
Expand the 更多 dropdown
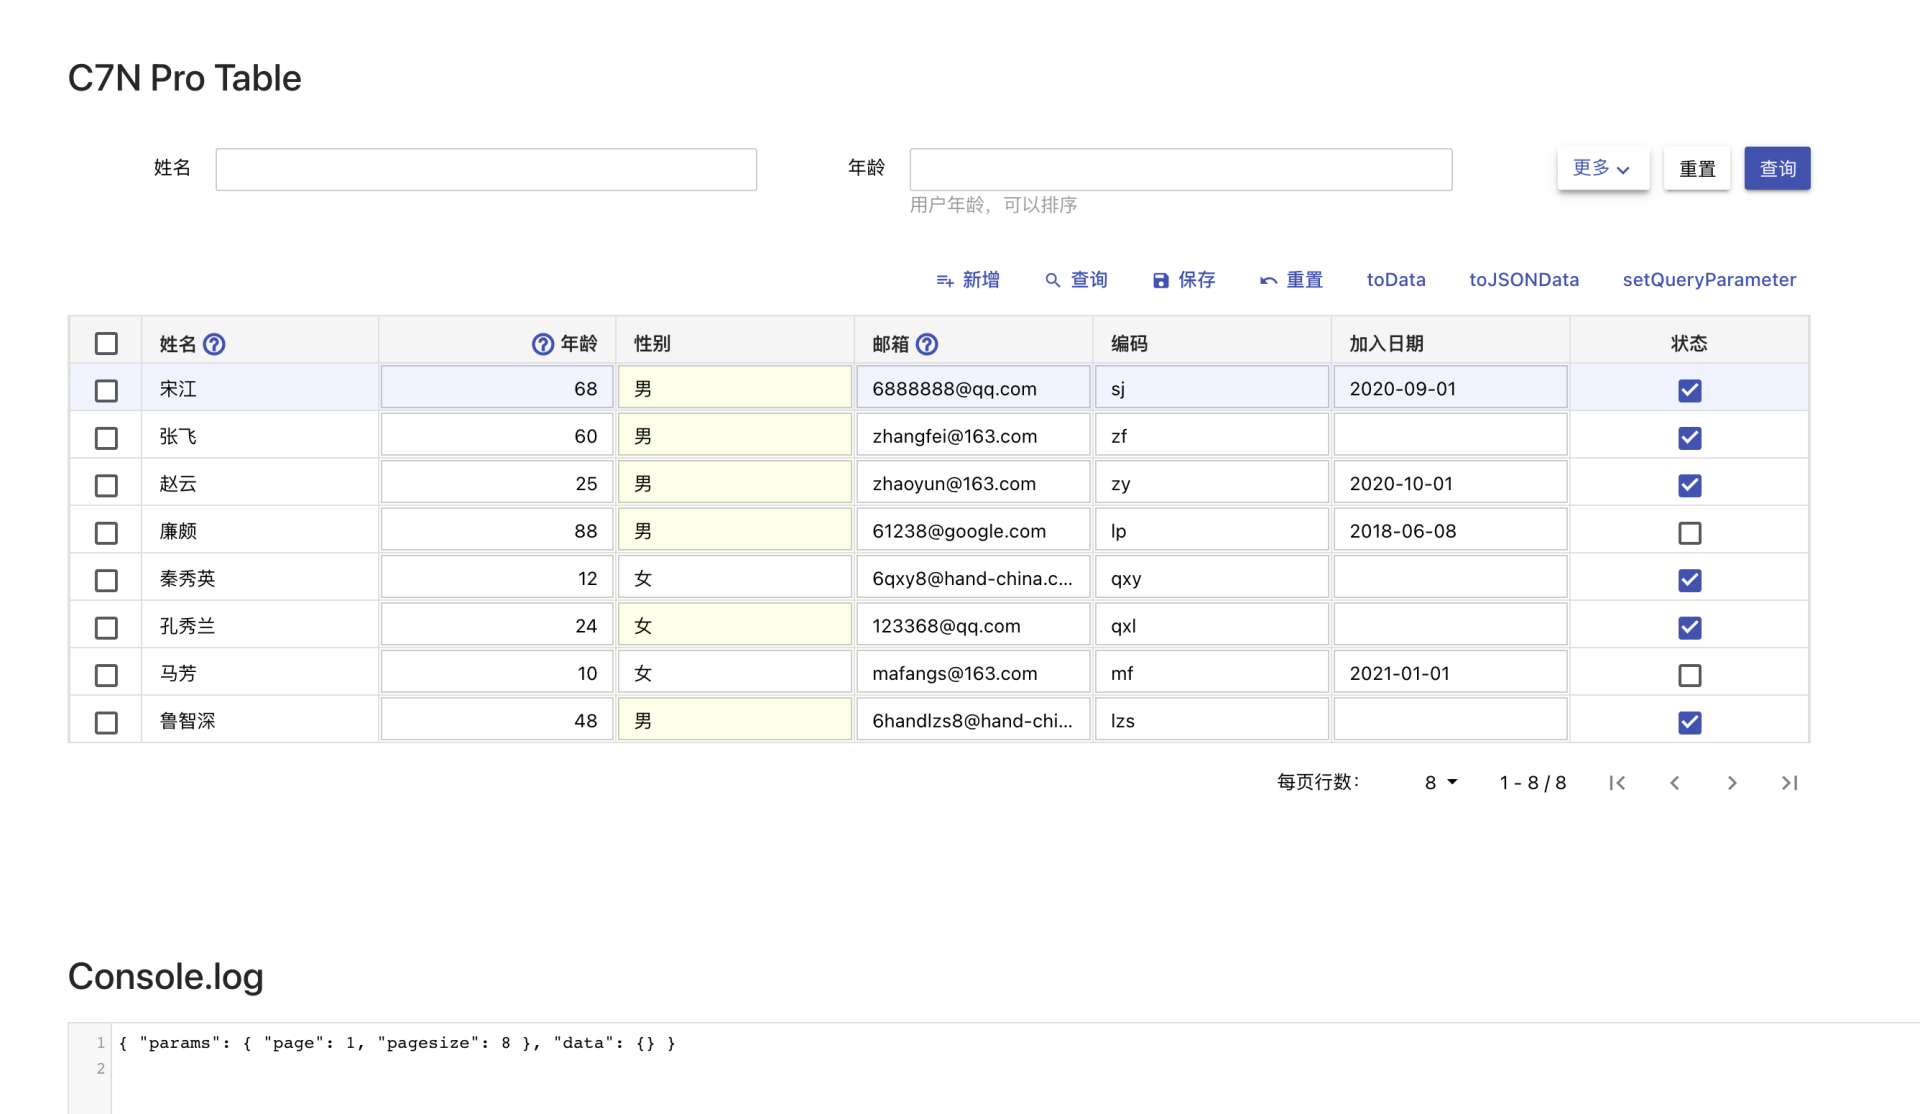pos(1602,168)
